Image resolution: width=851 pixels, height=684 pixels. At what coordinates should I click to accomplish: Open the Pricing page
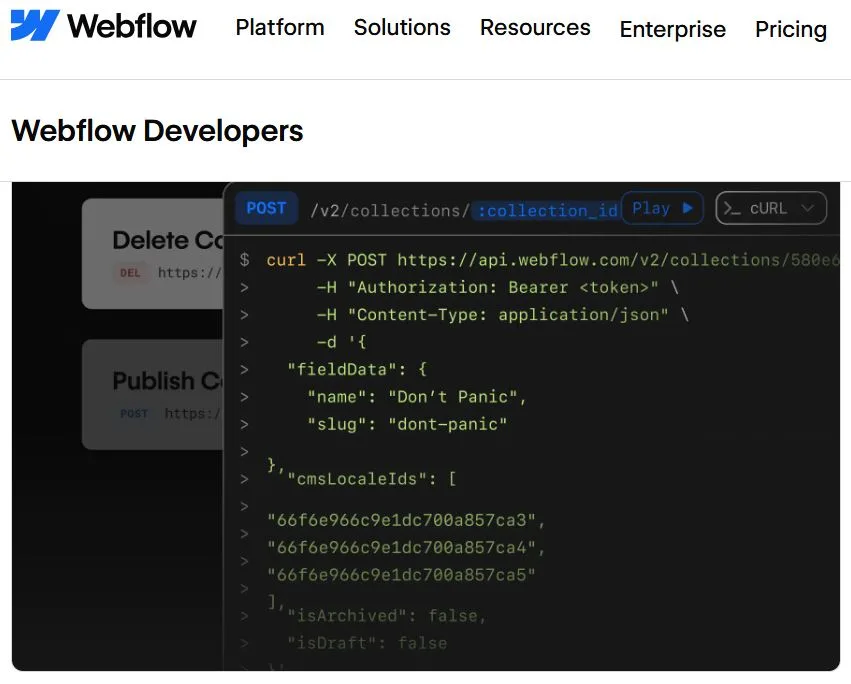[x=790, y=30]
